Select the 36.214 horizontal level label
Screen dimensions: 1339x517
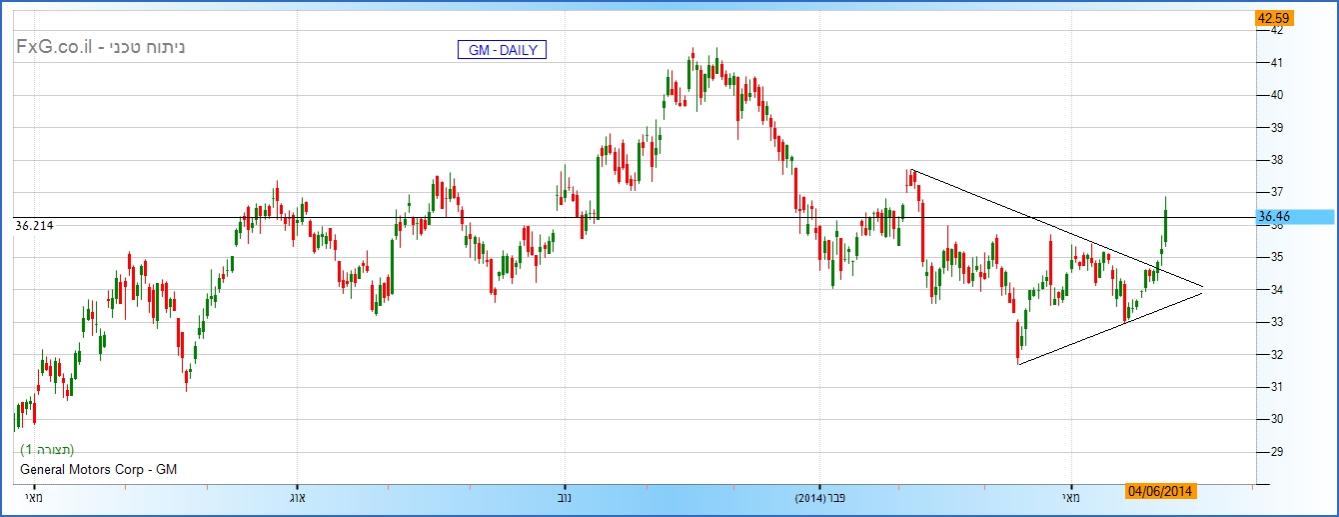[35, 226]
